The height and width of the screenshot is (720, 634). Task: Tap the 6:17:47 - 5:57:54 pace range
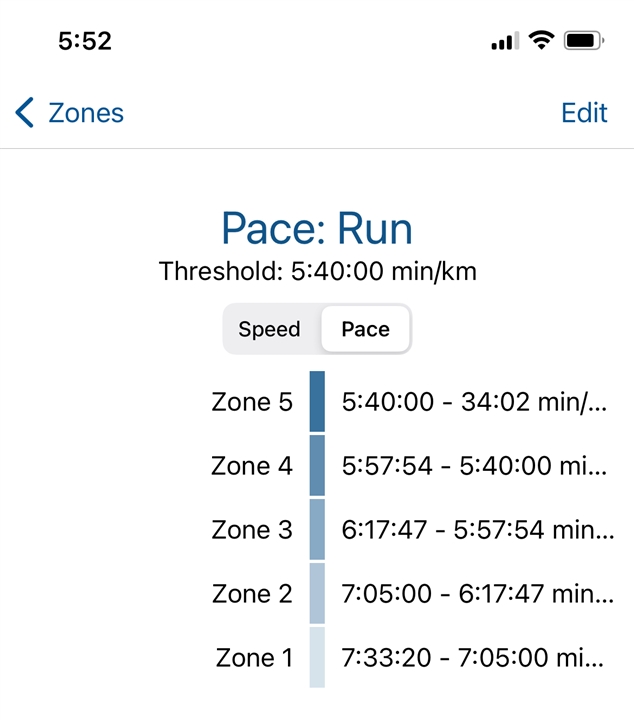[477, 529]
